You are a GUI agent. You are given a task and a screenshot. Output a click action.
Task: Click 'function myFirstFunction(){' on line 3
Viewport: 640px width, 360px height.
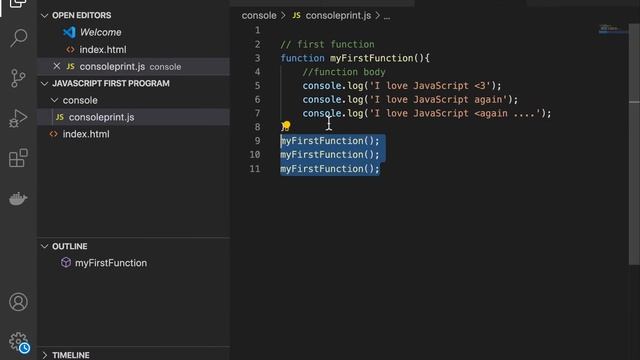click(355, 58)
